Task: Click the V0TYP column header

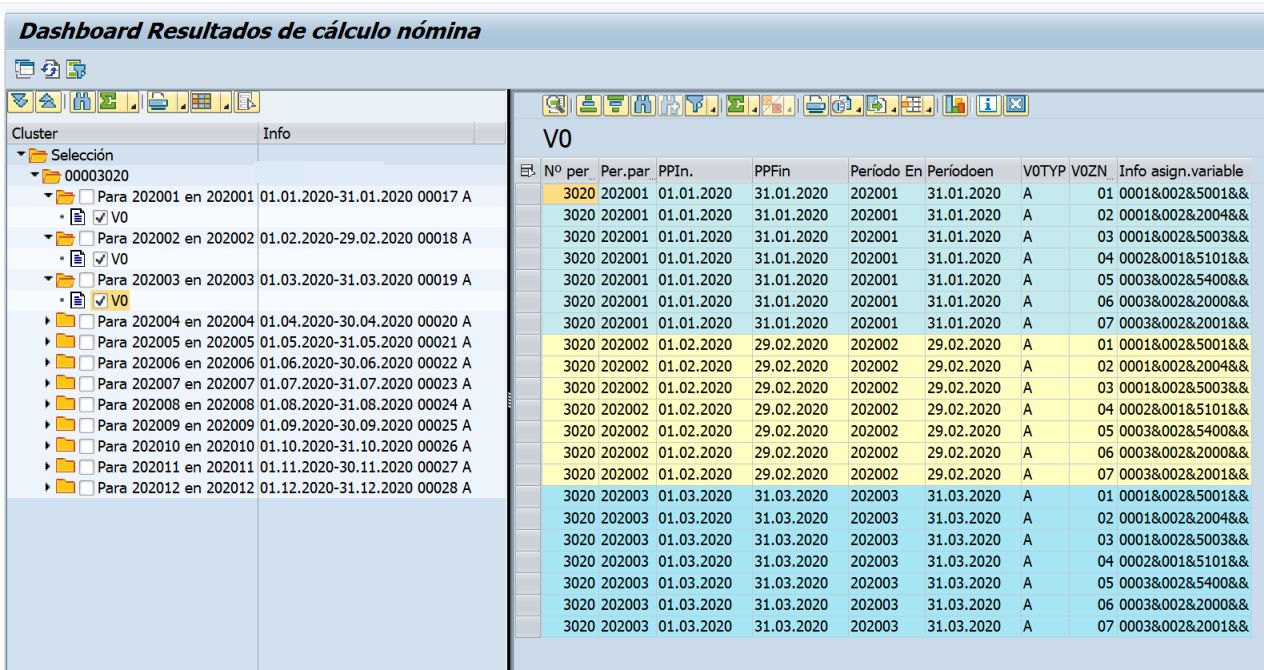Action: point(1045,169)
